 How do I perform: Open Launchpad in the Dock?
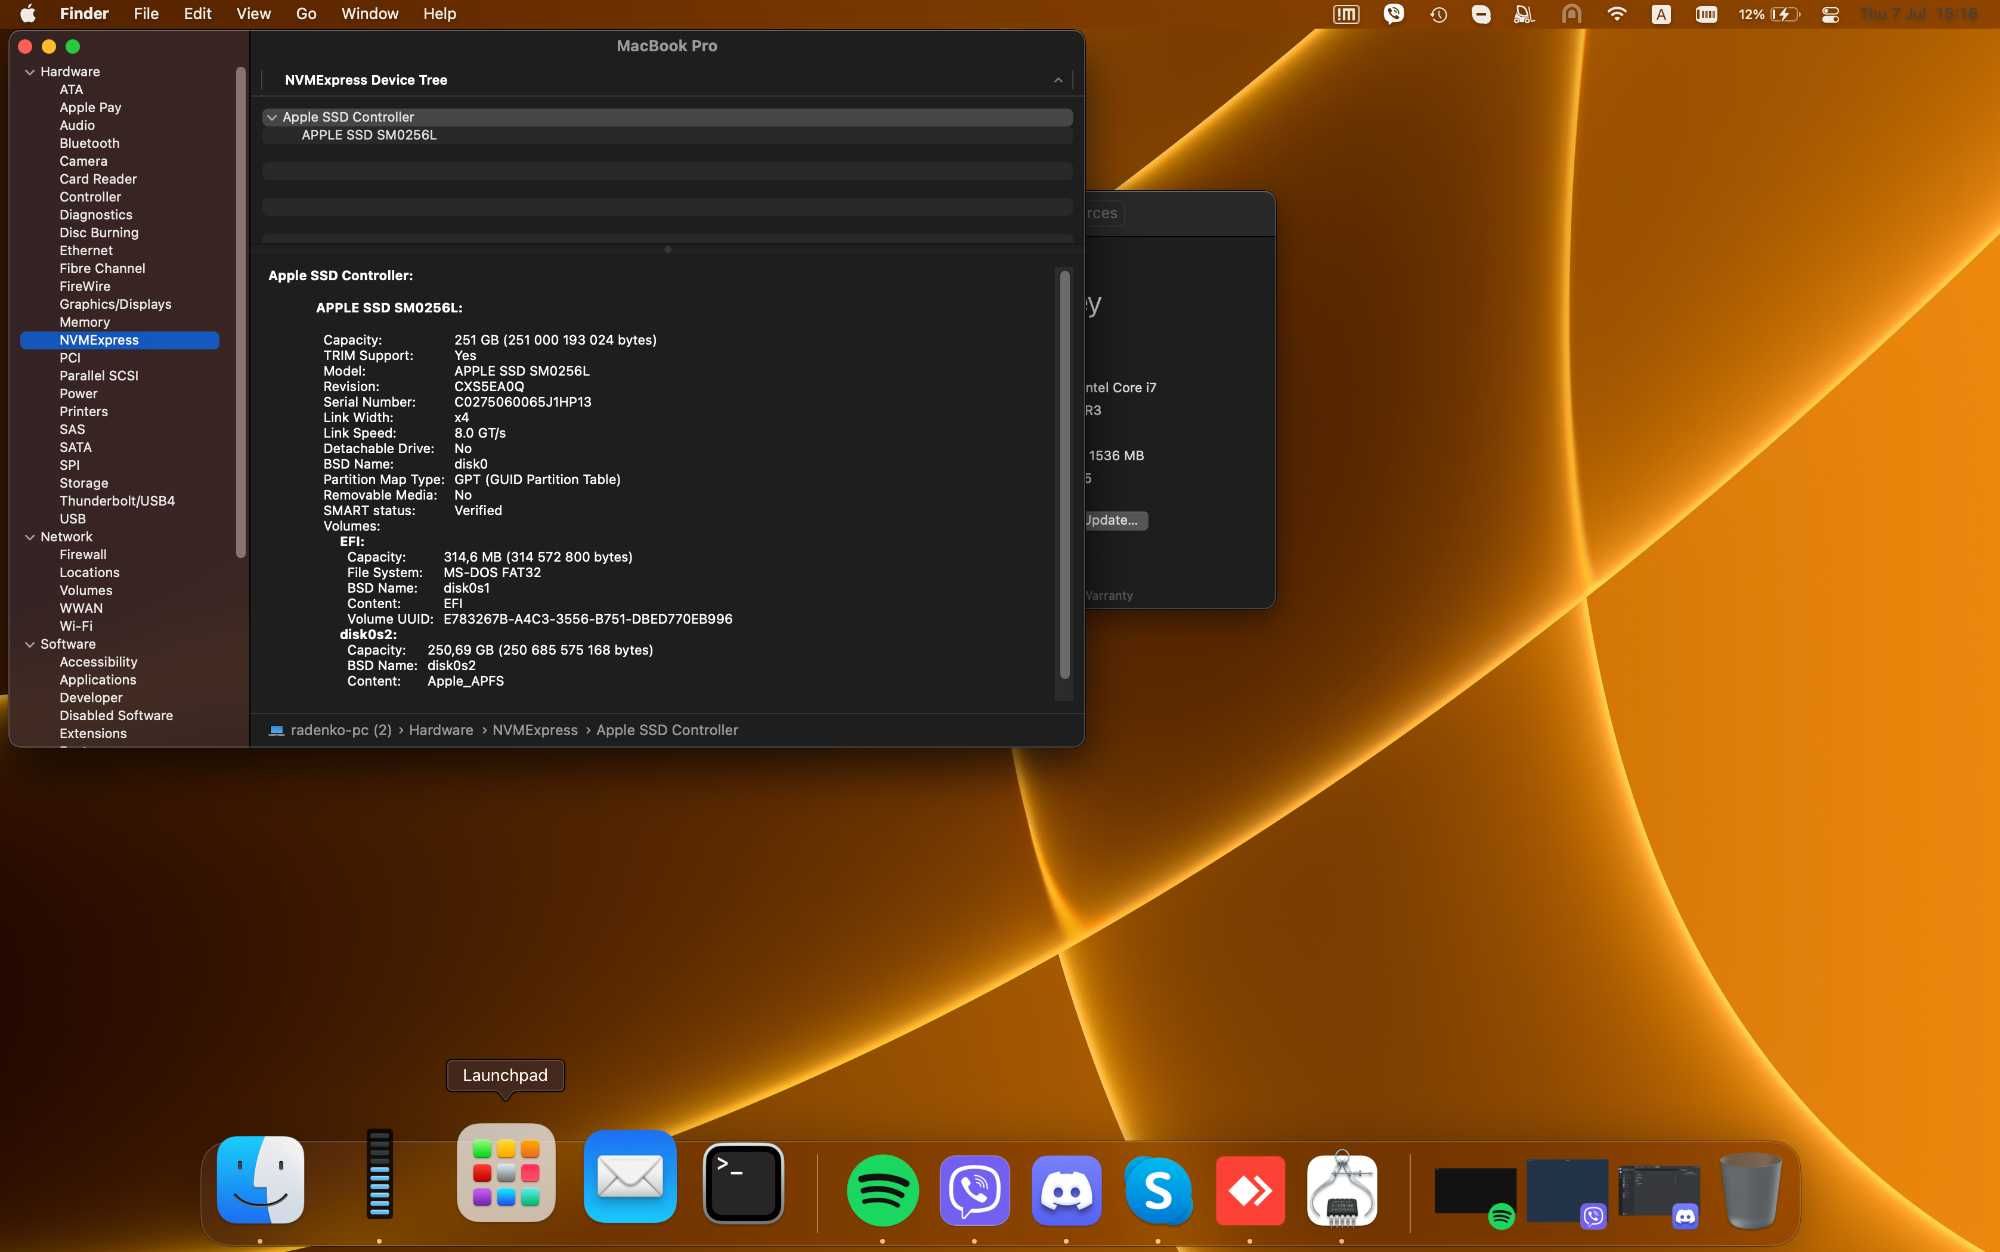click(x=506, y=1173)
